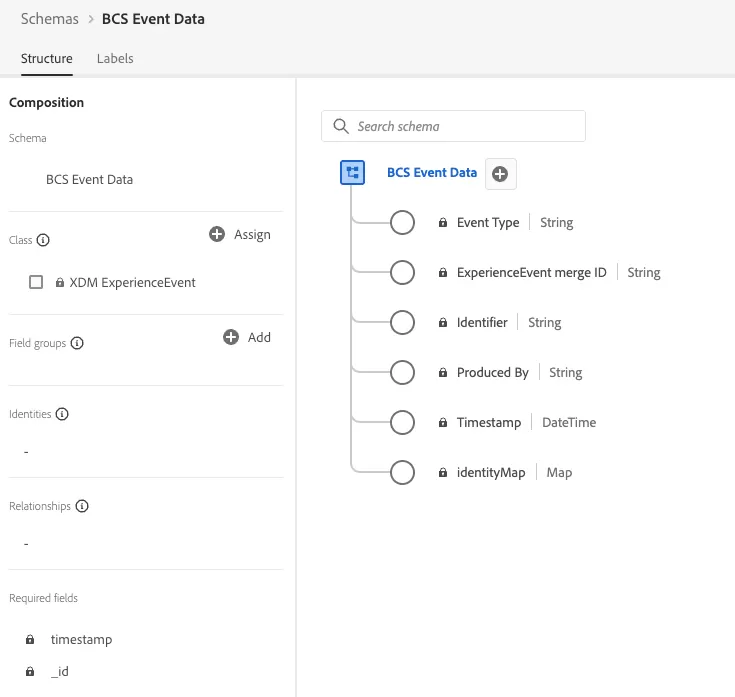Click the timestamp required field
The width and height of the screenshot is (735, 697).
coord(82,640)
